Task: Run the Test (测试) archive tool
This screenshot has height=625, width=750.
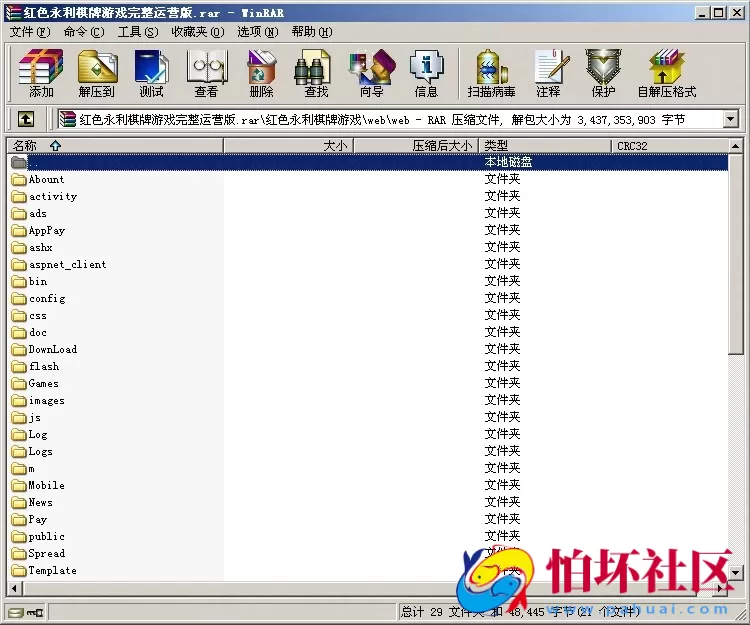Action: click(x=151, y=73)
